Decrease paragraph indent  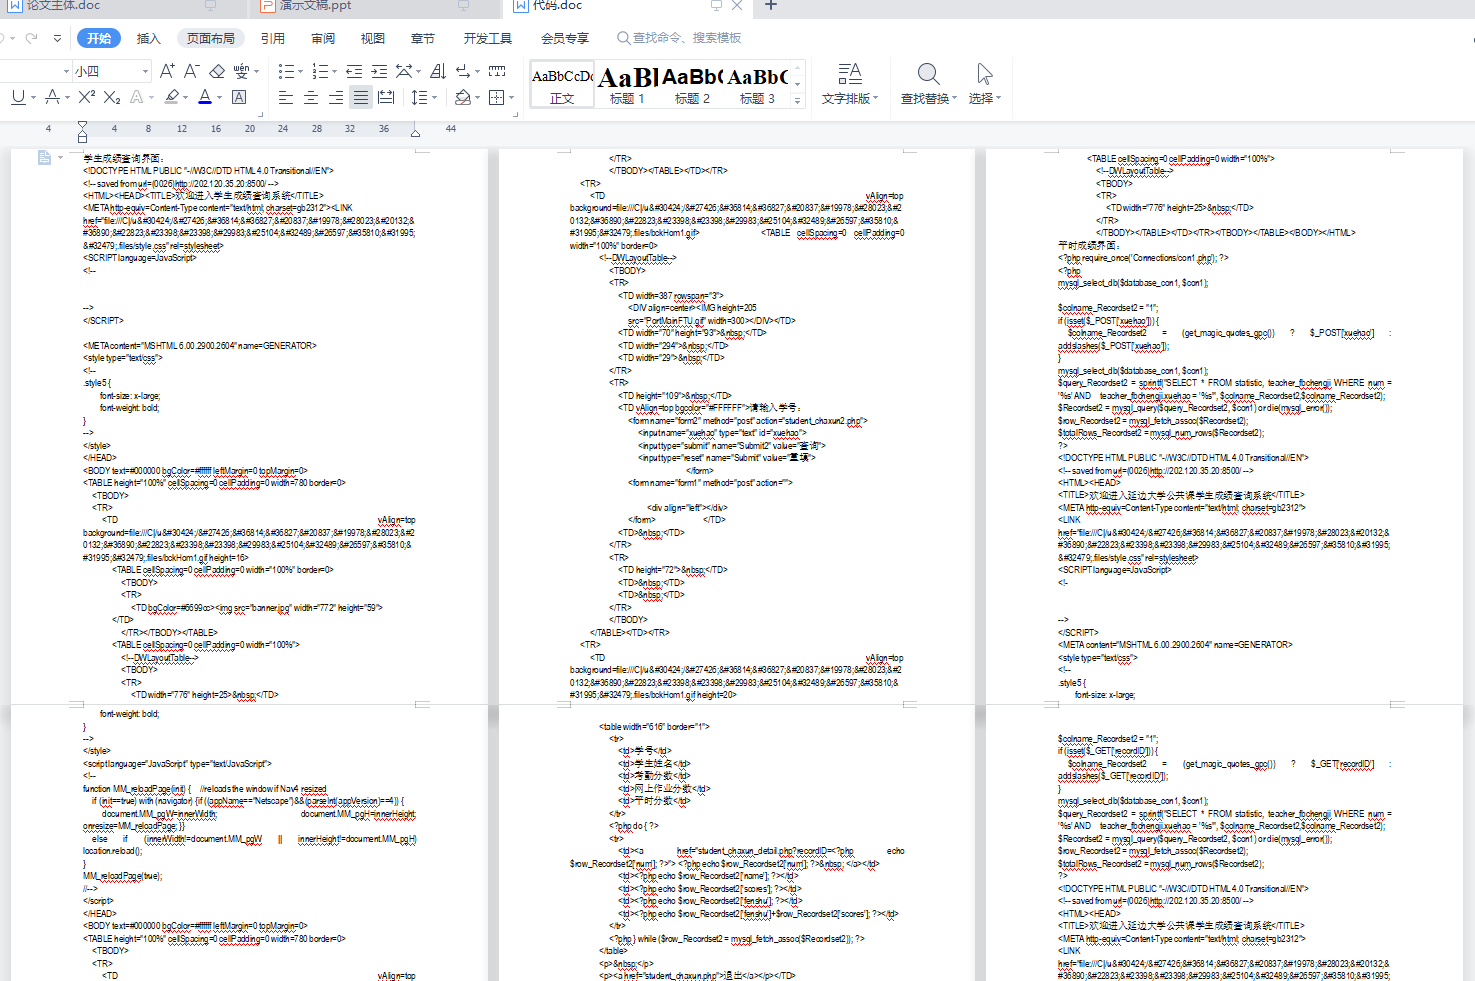(354, 71)
